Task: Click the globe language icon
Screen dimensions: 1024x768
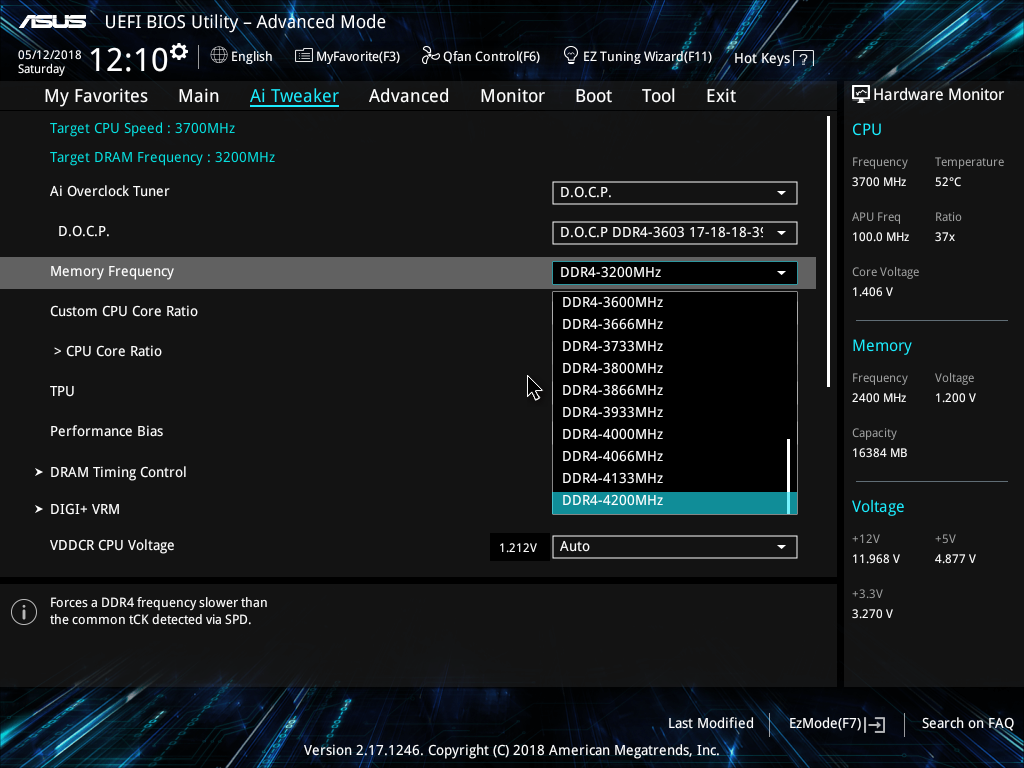Action: pyautogui.click(x=219, y=56)
